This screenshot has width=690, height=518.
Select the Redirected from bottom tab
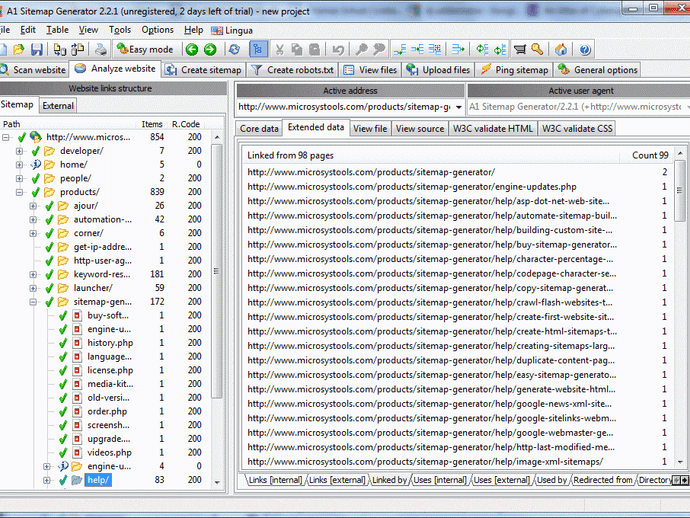click(602, 480)
